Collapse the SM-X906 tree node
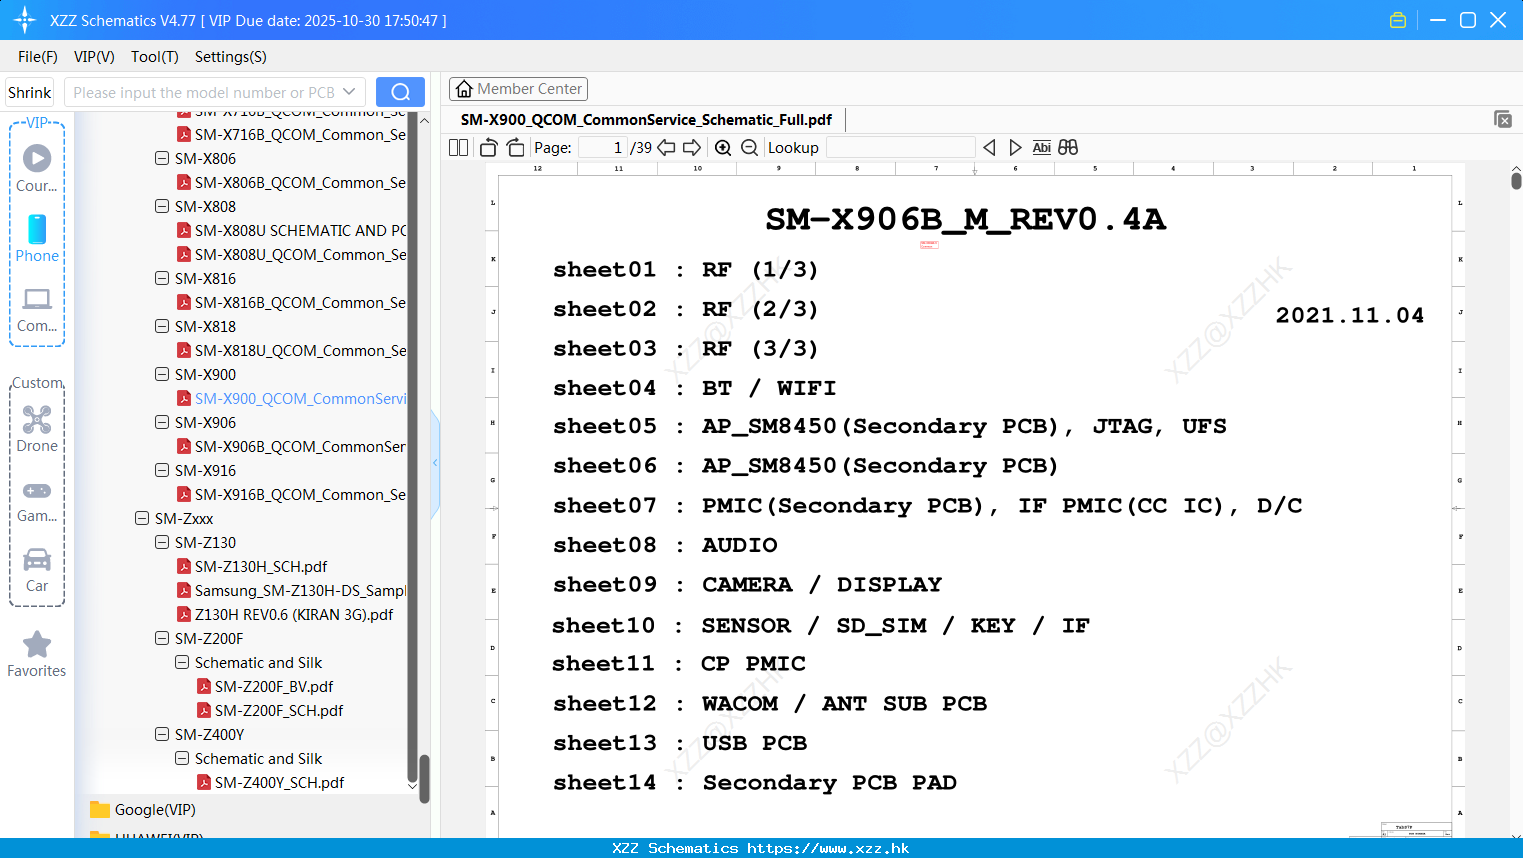This screenshot has height=858, width=1523. click(162, 422)
